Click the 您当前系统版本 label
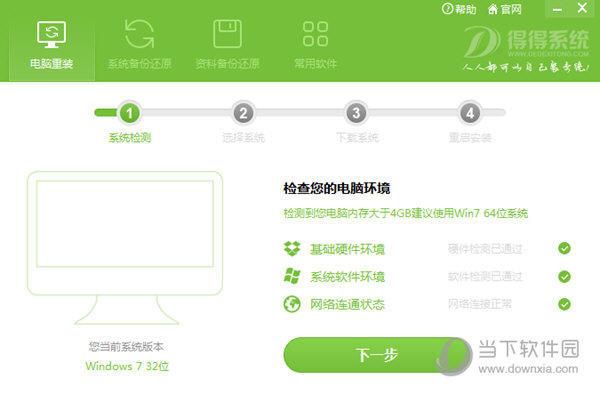The image size is (600, 395). [126, 347]
